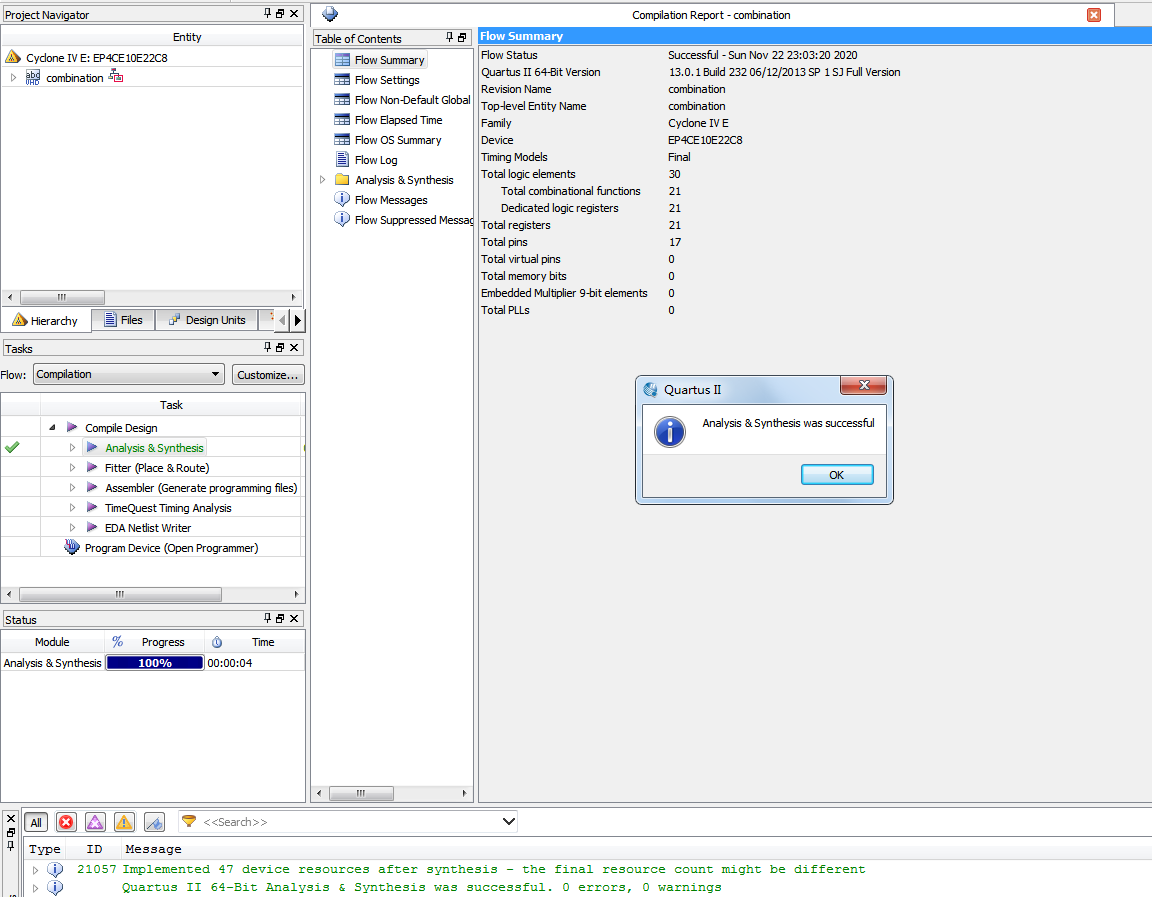Float the Table of Contents pane
This screenshot has width=1152, height=897.
point(462,37)
